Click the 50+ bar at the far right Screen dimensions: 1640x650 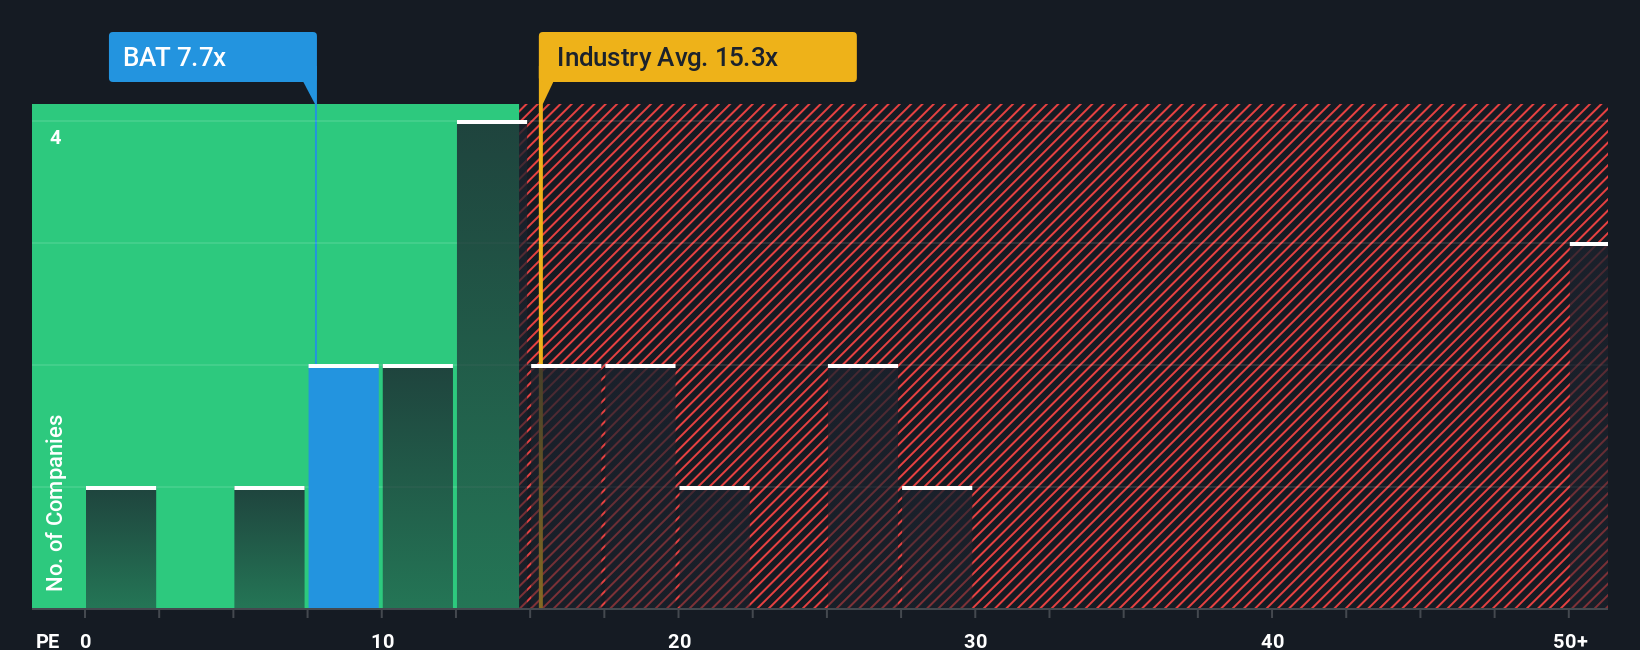tap(1589, 426)
